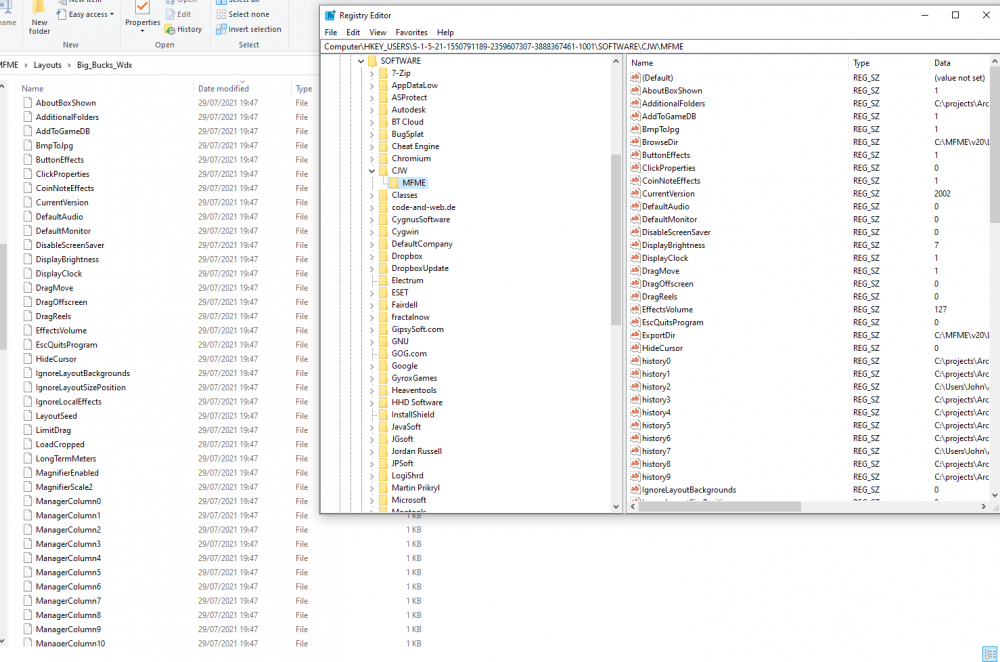Open the Help menu in Registry Editor
This screenshot has width=1000, height=662.
(x=445, y=33)
